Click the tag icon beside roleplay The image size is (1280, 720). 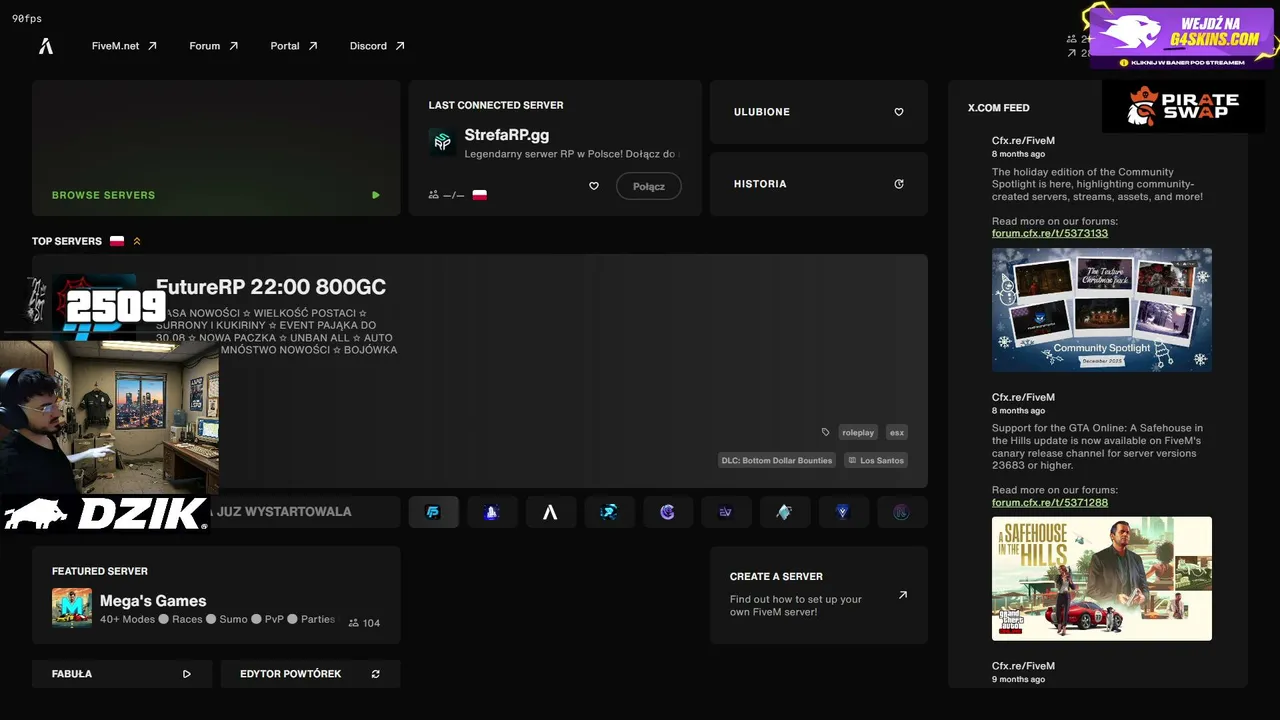tap(825, 432)
